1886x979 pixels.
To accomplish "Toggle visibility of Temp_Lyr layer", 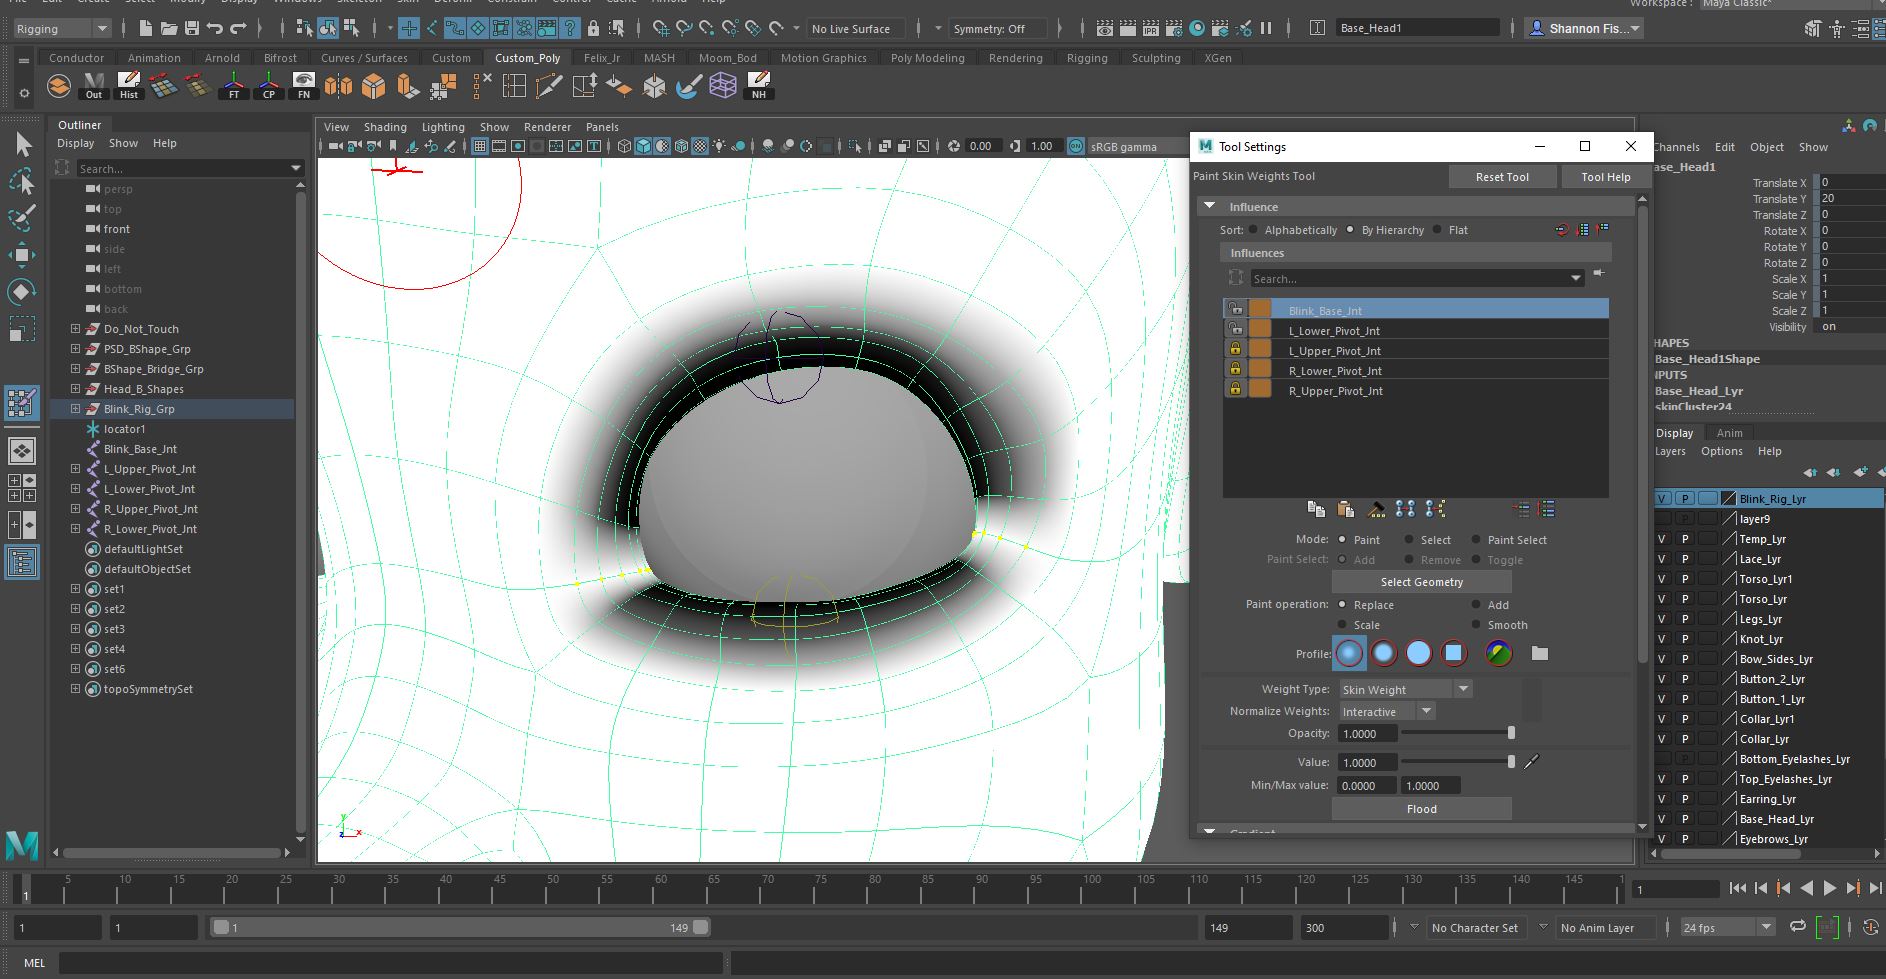I will pos(1663,539).
